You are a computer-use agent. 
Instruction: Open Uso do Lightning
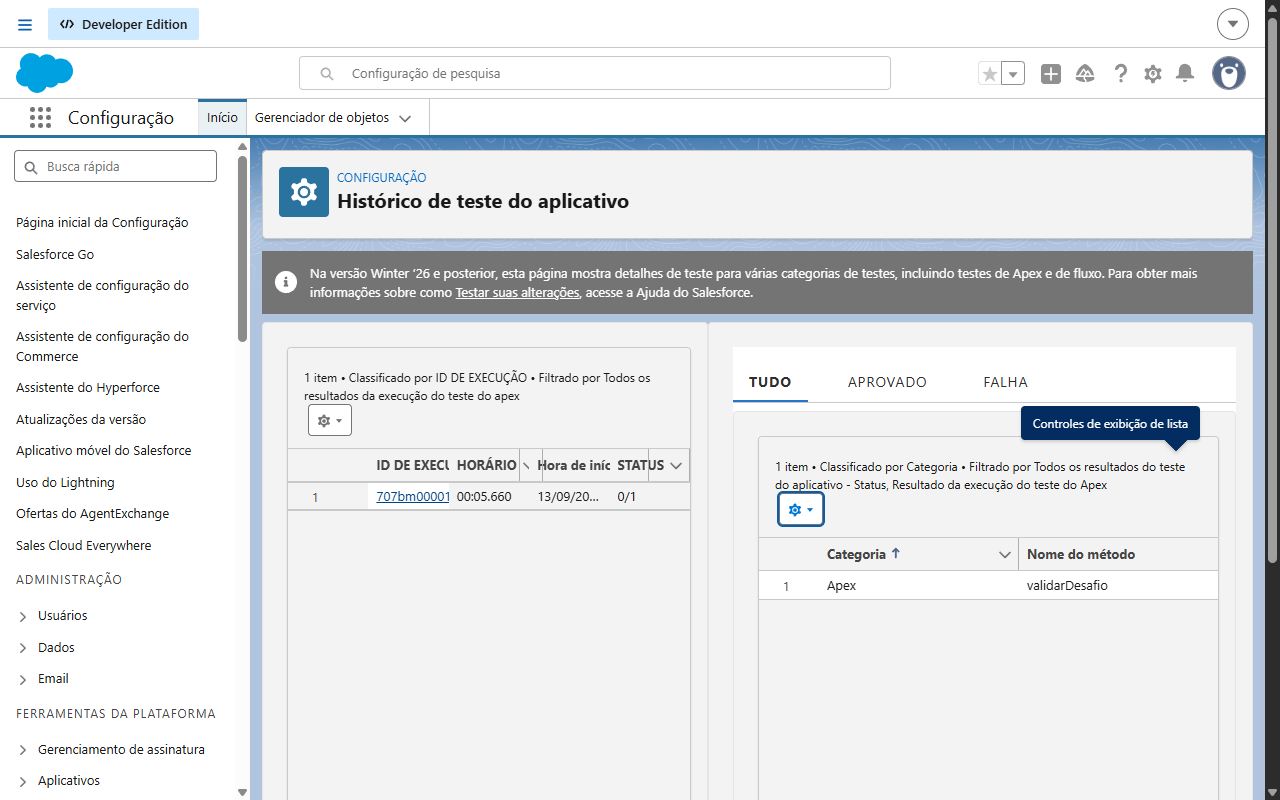coord(65,482)
